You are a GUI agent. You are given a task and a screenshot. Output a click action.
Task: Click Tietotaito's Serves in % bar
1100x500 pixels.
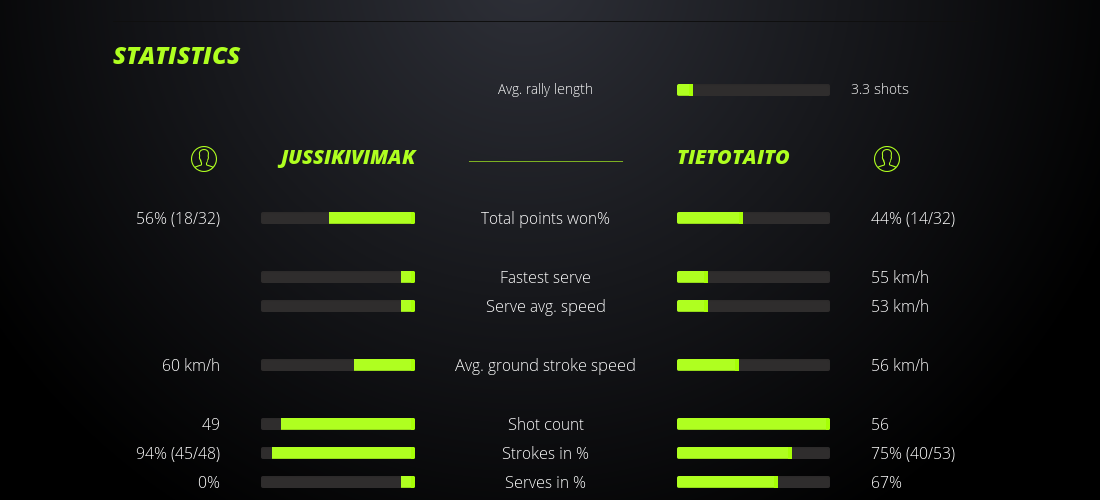click(753, 482)
